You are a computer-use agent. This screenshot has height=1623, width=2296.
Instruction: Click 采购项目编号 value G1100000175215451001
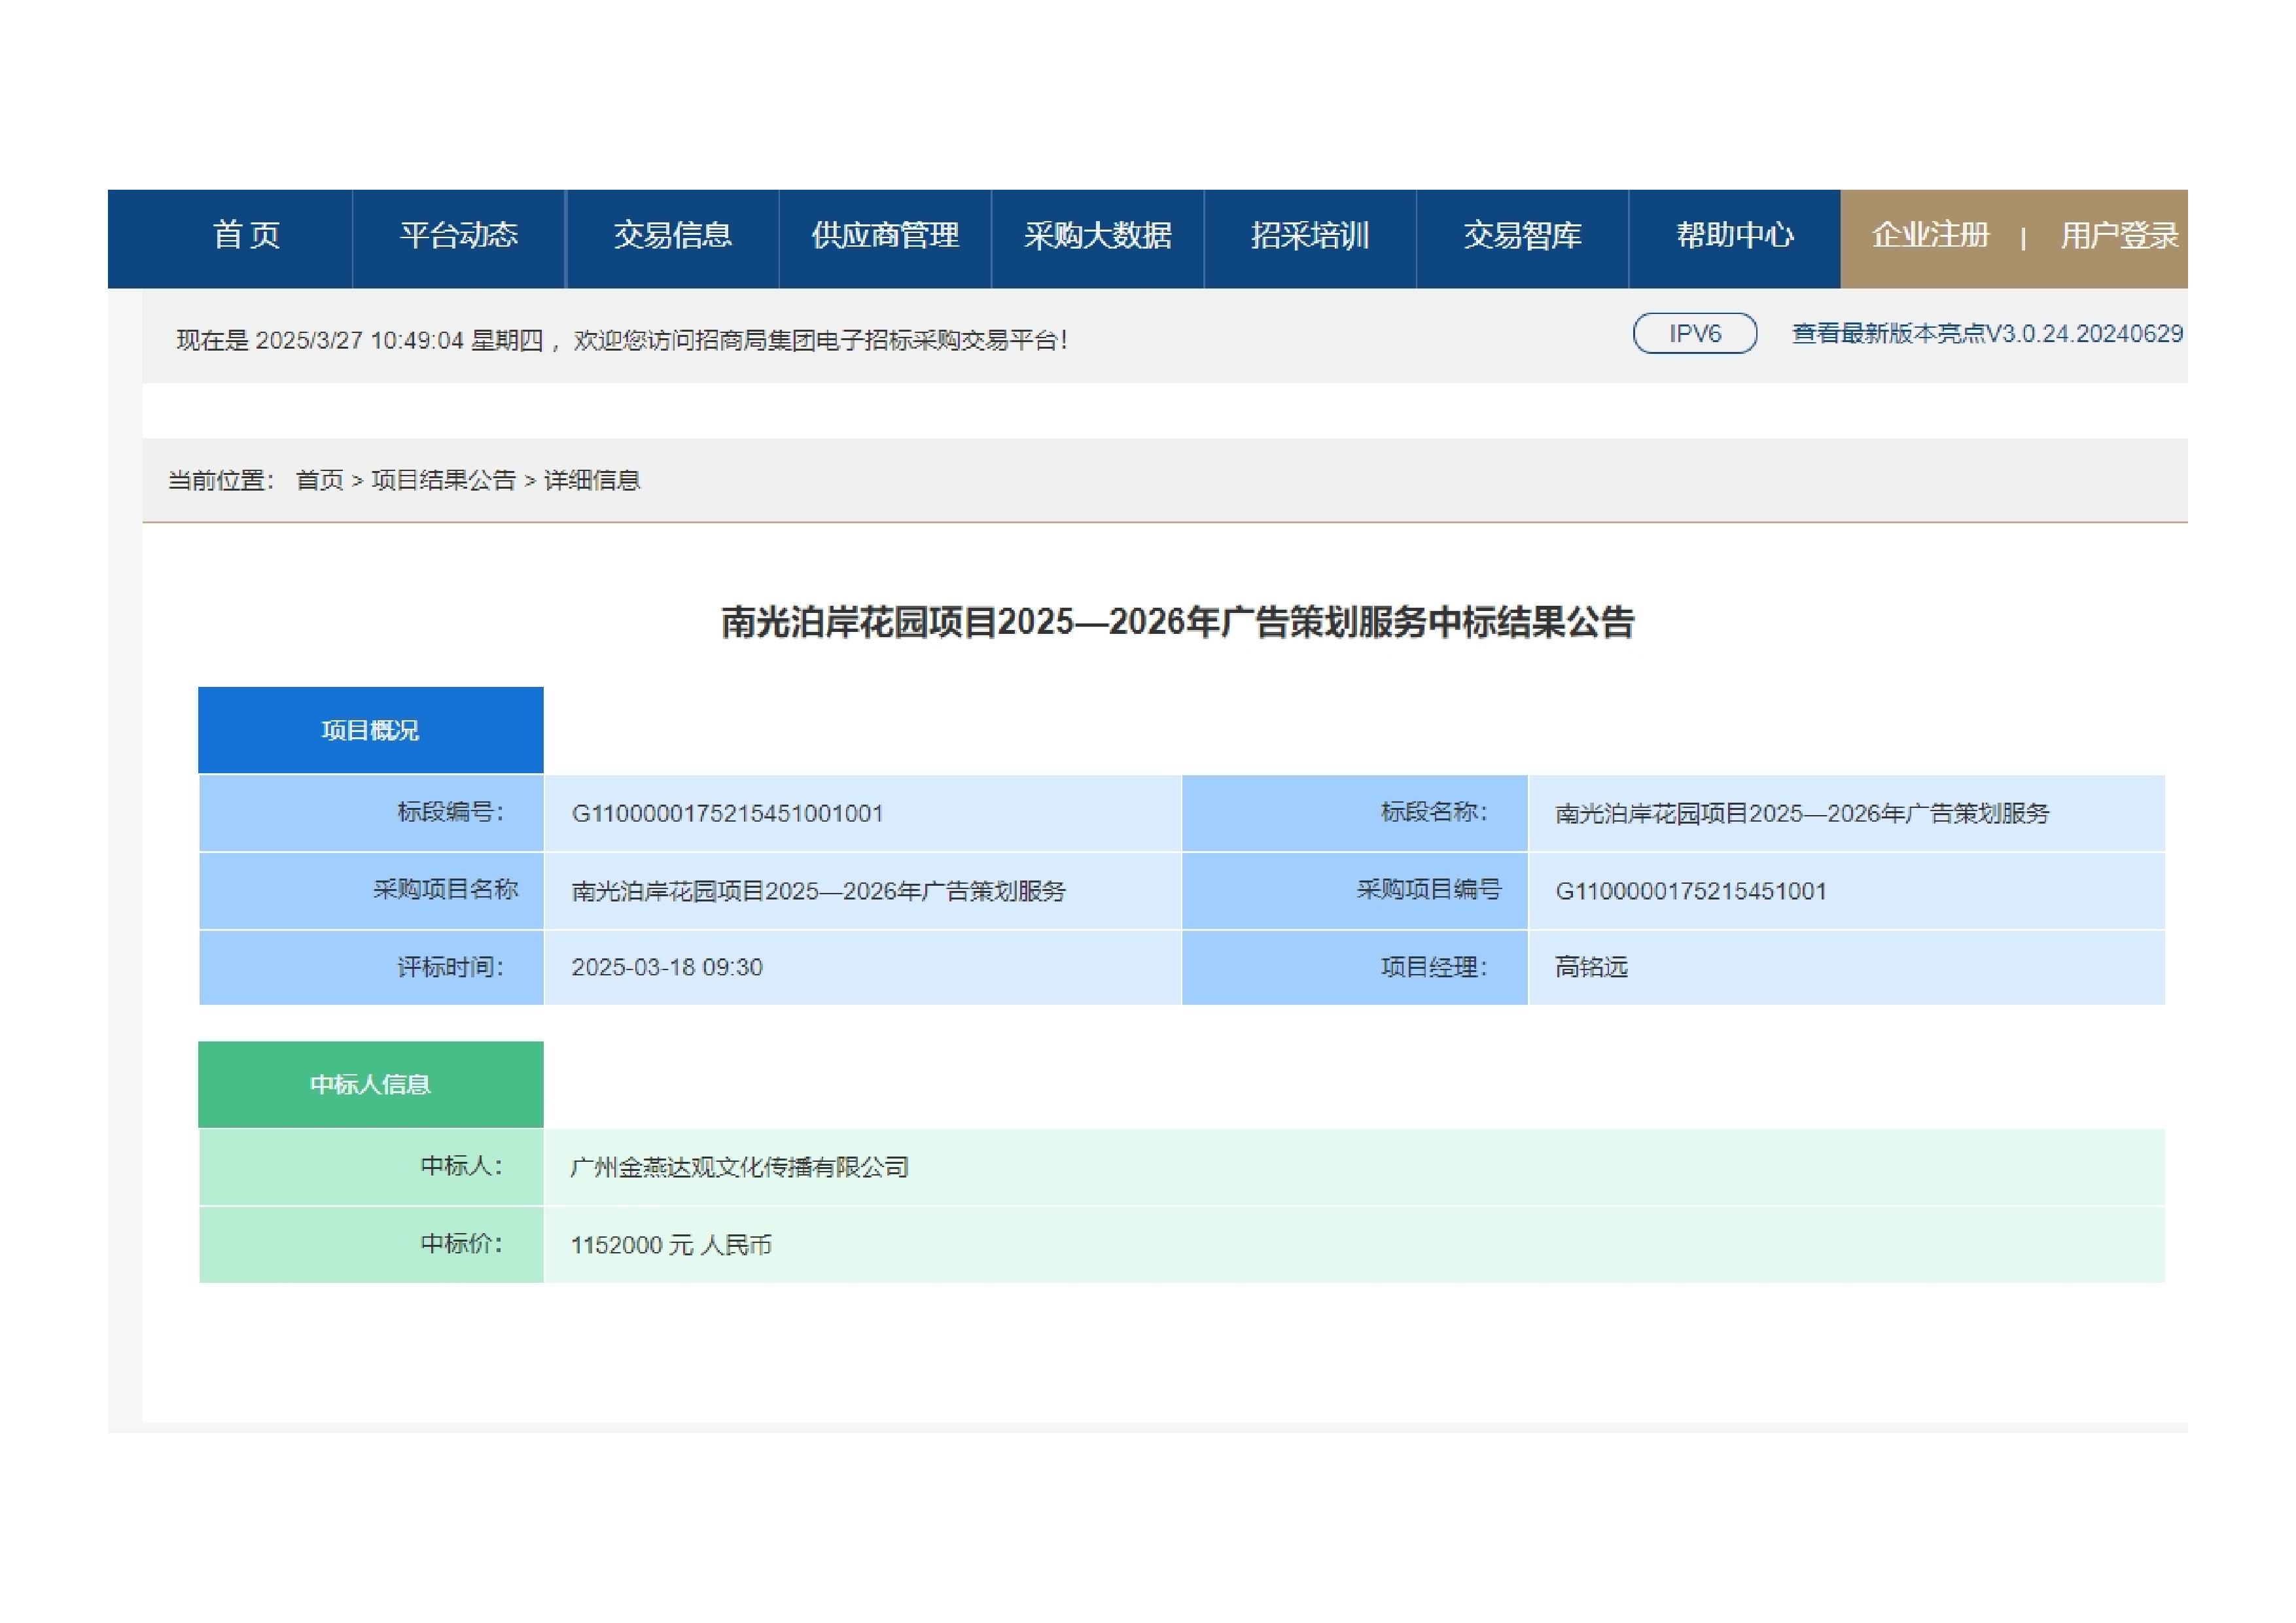pyautogui.click(x=1690, y=891)
